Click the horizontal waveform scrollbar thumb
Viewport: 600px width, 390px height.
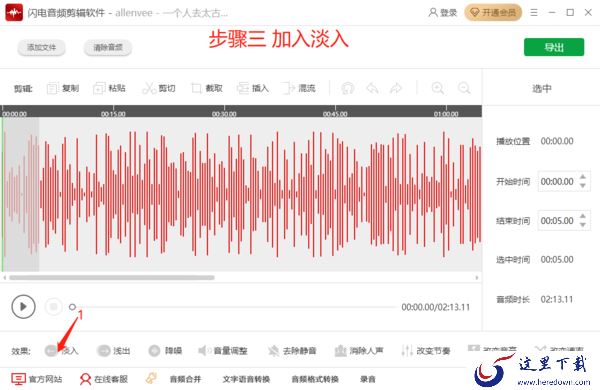pyautogui.click(x=112, y=277)
